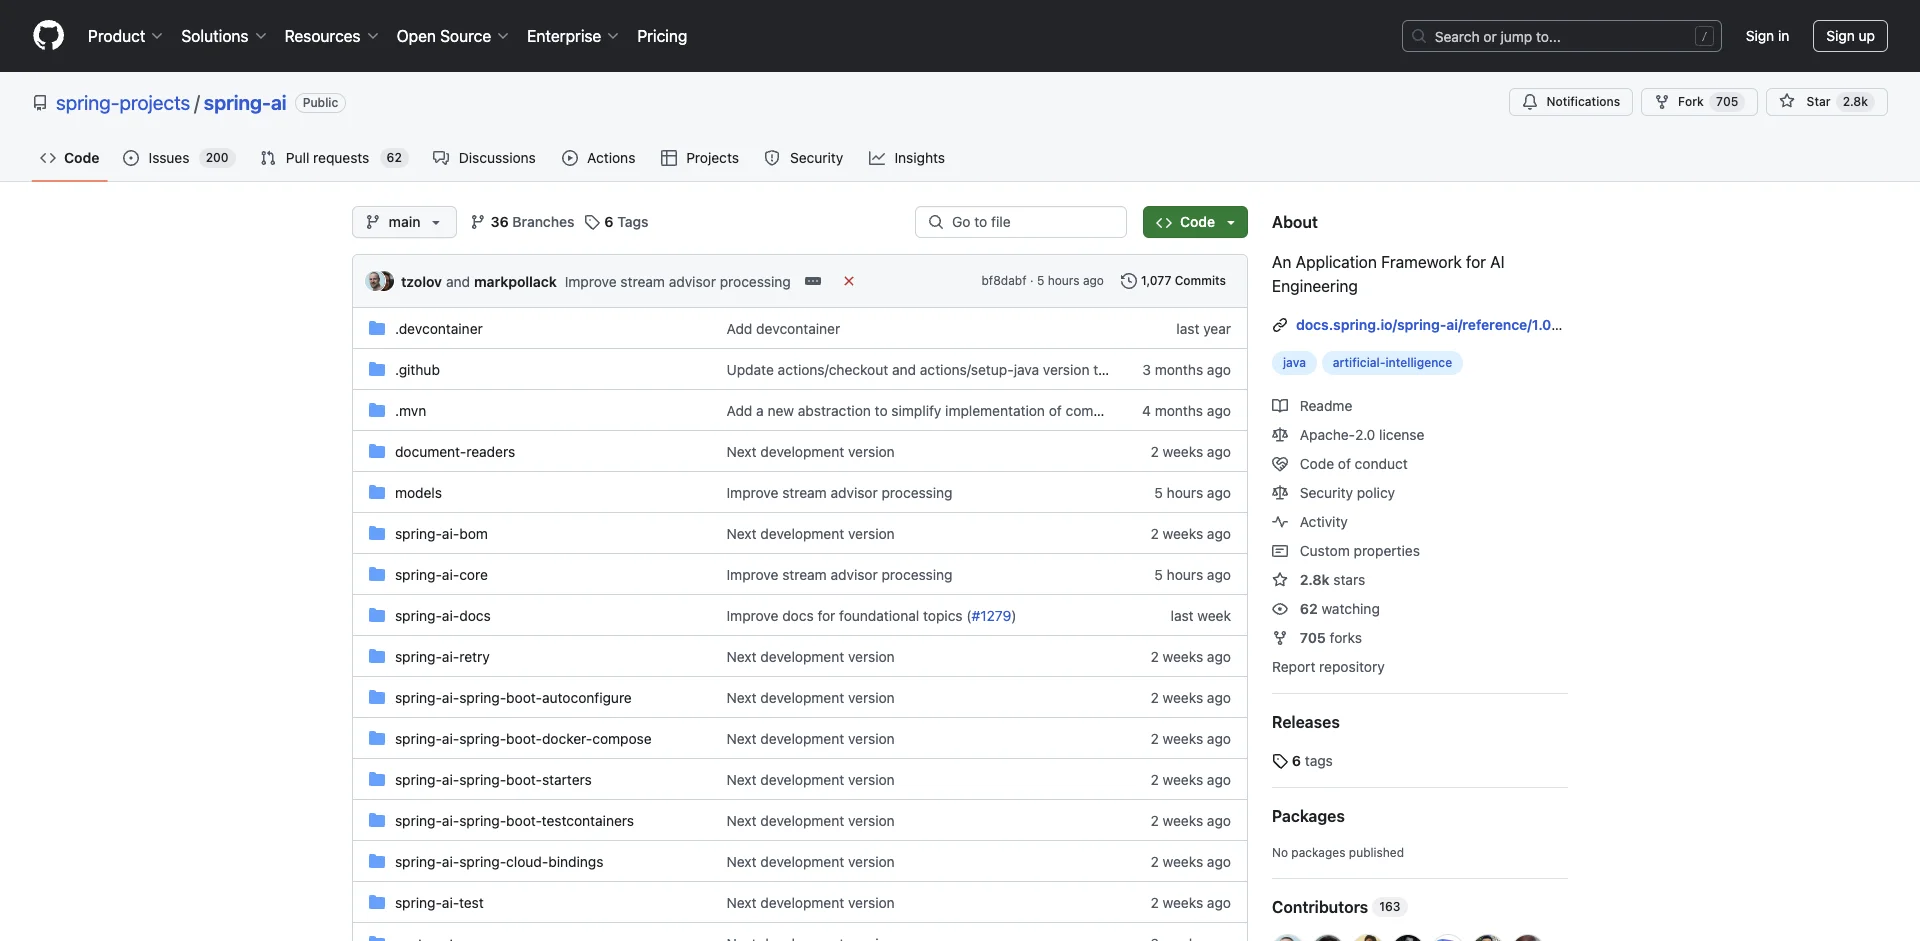Expand the Open Source menu
This screenshot has width=1920, height=941.
coord(452,36)
